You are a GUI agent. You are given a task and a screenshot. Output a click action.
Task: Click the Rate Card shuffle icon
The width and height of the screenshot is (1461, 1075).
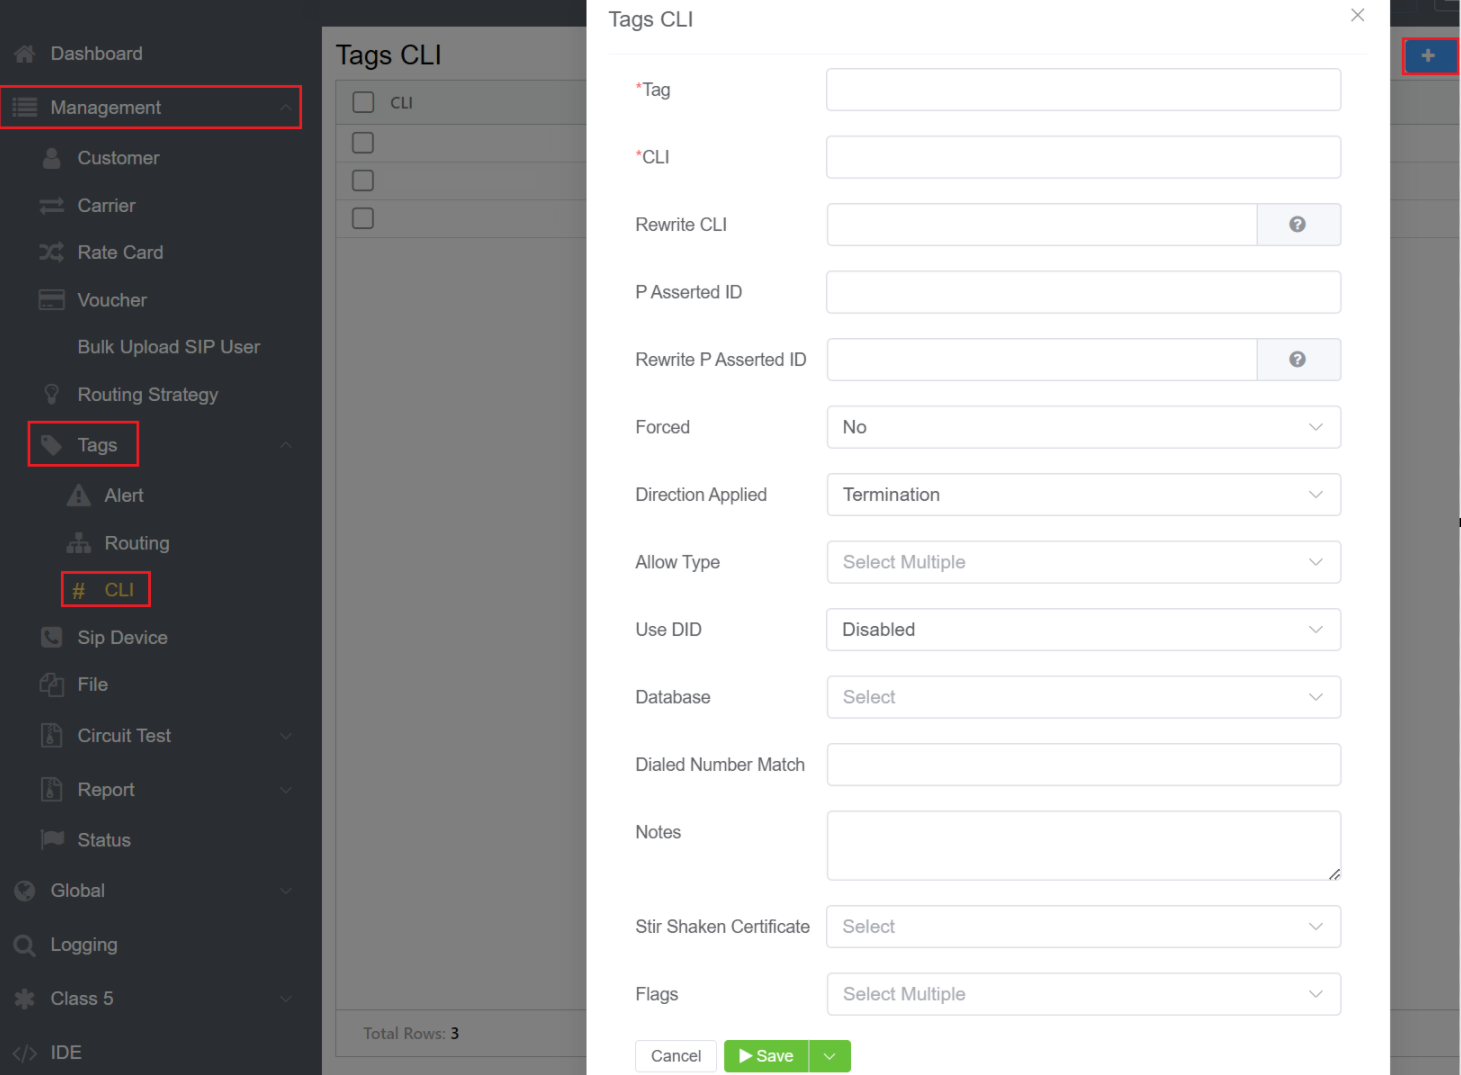(51, 253)
